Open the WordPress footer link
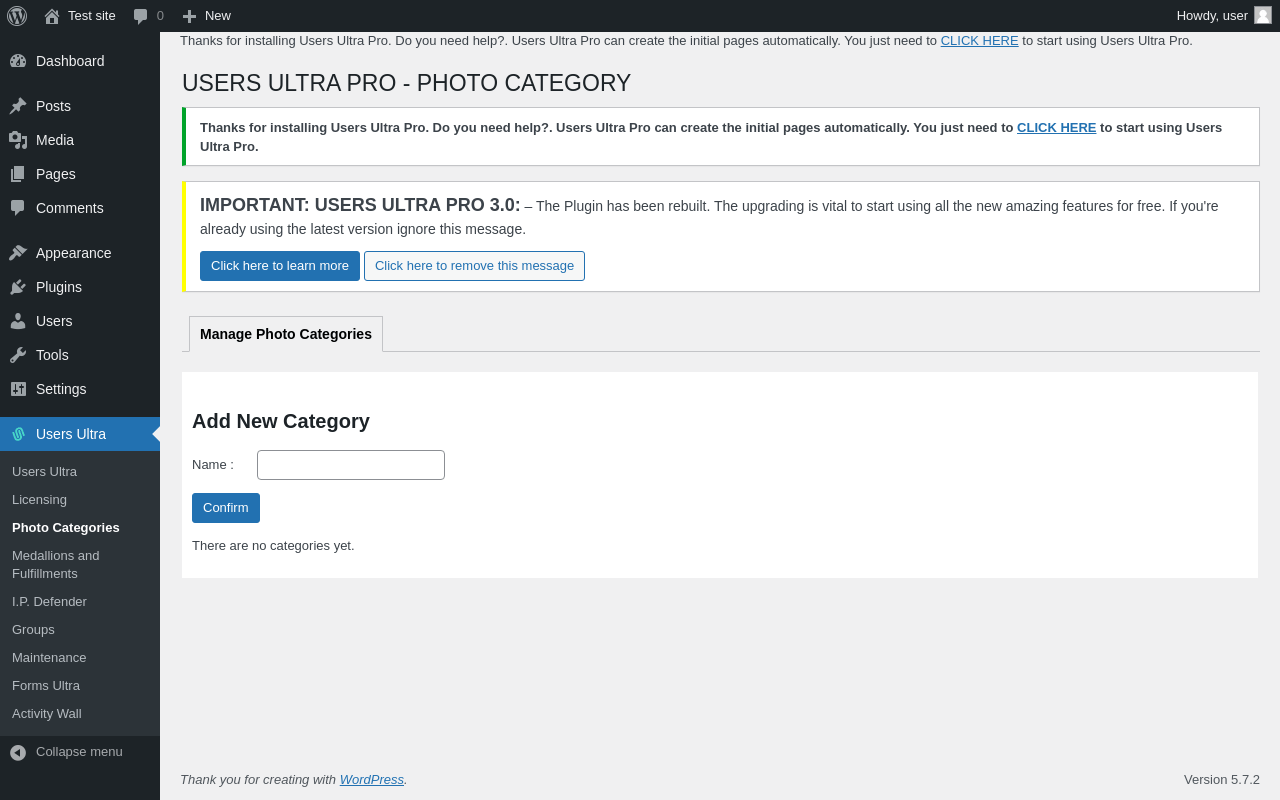This screenshot has width=1280, height=800. 372,780
